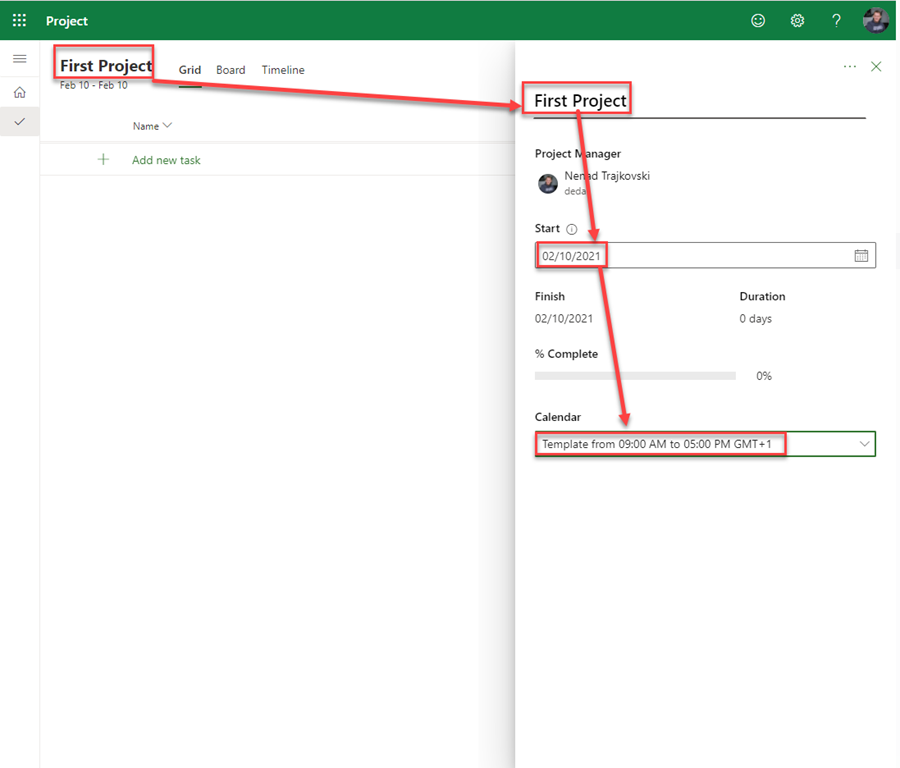The image size is (900, 768).
Task: Select the Grid tab
Action: click(189, 70)
